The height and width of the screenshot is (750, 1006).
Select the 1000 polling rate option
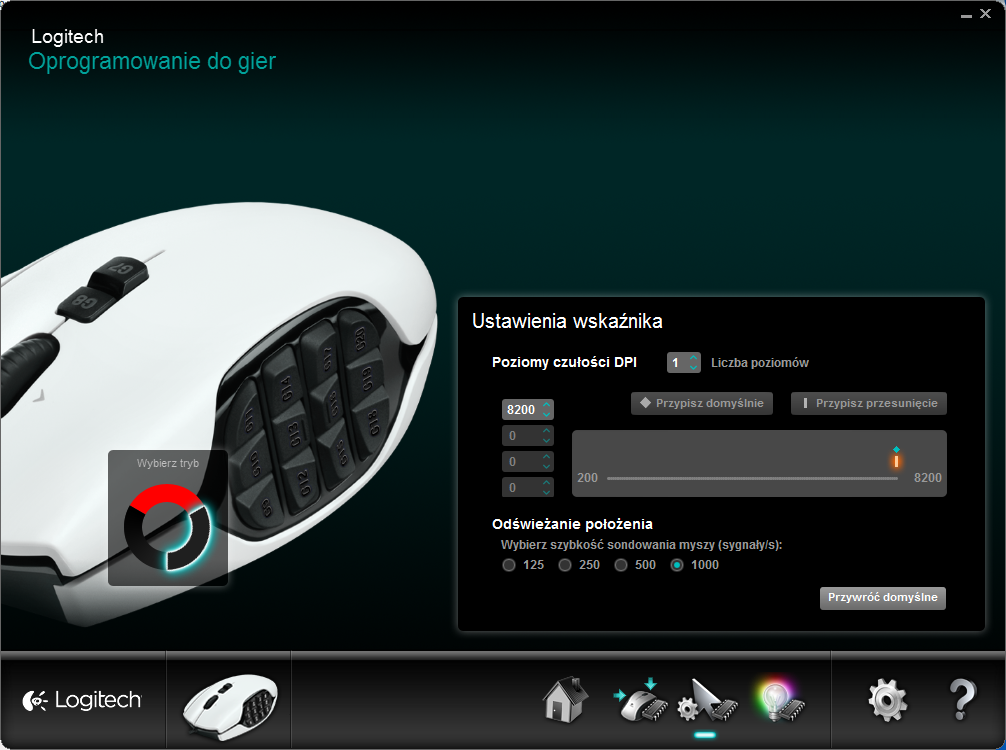click(x=677, y=565)
